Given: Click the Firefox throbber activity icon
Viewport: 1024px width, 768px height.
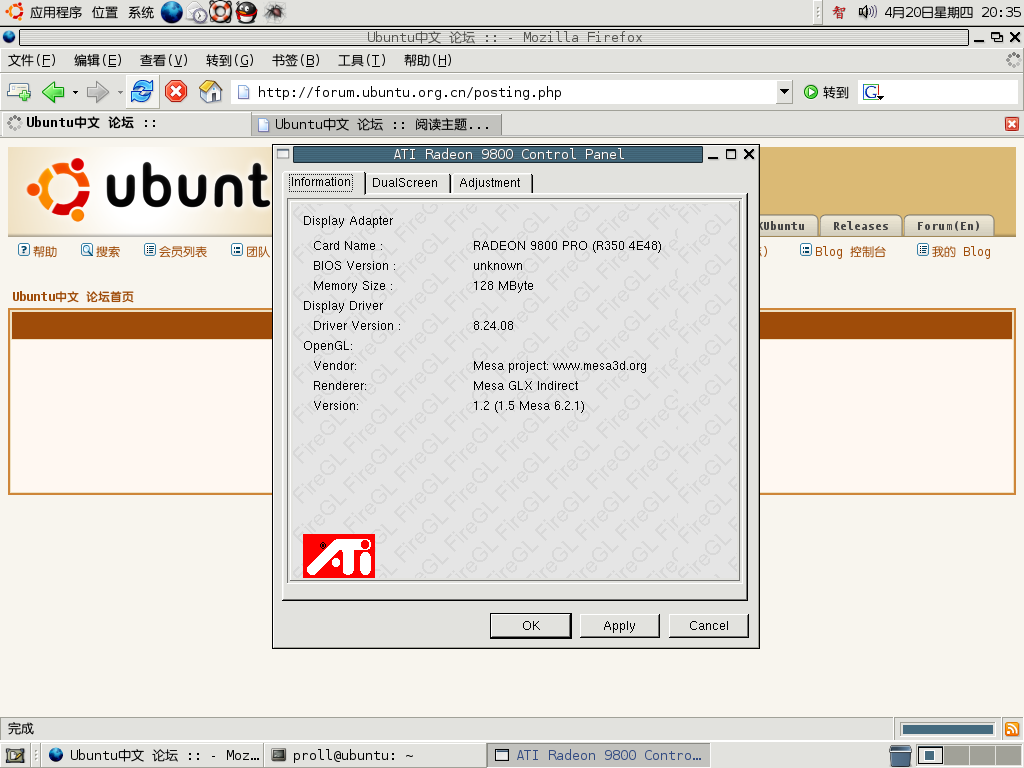Looking at the screenshot, I should [x=1013, y=61].
